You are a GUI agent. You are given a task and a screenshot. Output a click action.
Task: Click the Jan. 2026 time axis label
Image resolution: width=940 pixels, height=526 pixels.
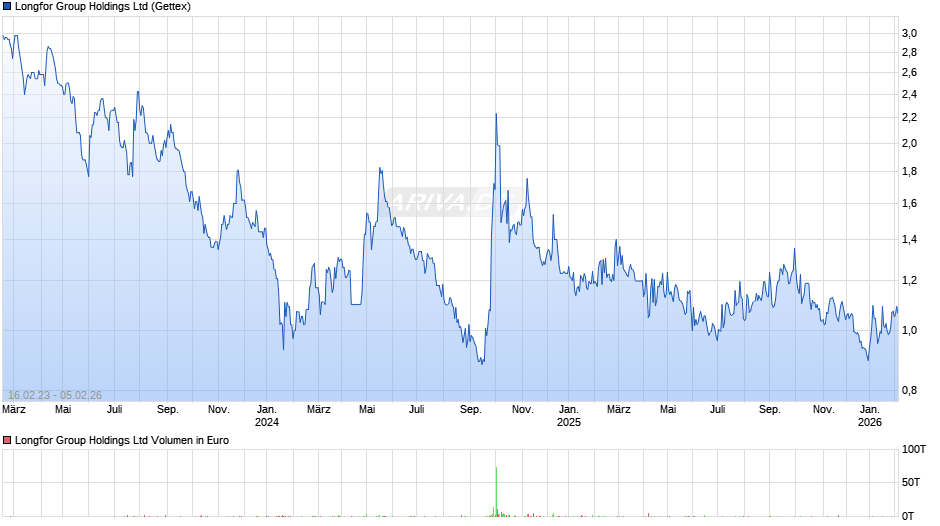[x=870, y=416]
